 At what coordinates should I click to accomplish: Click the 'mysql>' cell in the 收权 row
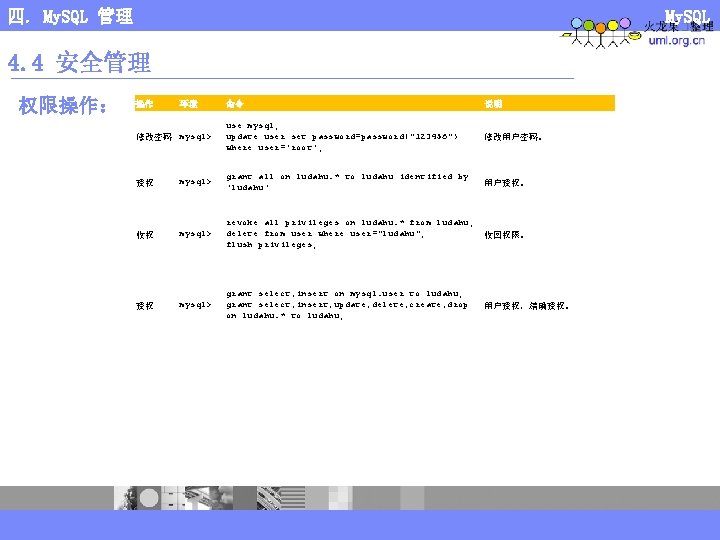(195, 234)
